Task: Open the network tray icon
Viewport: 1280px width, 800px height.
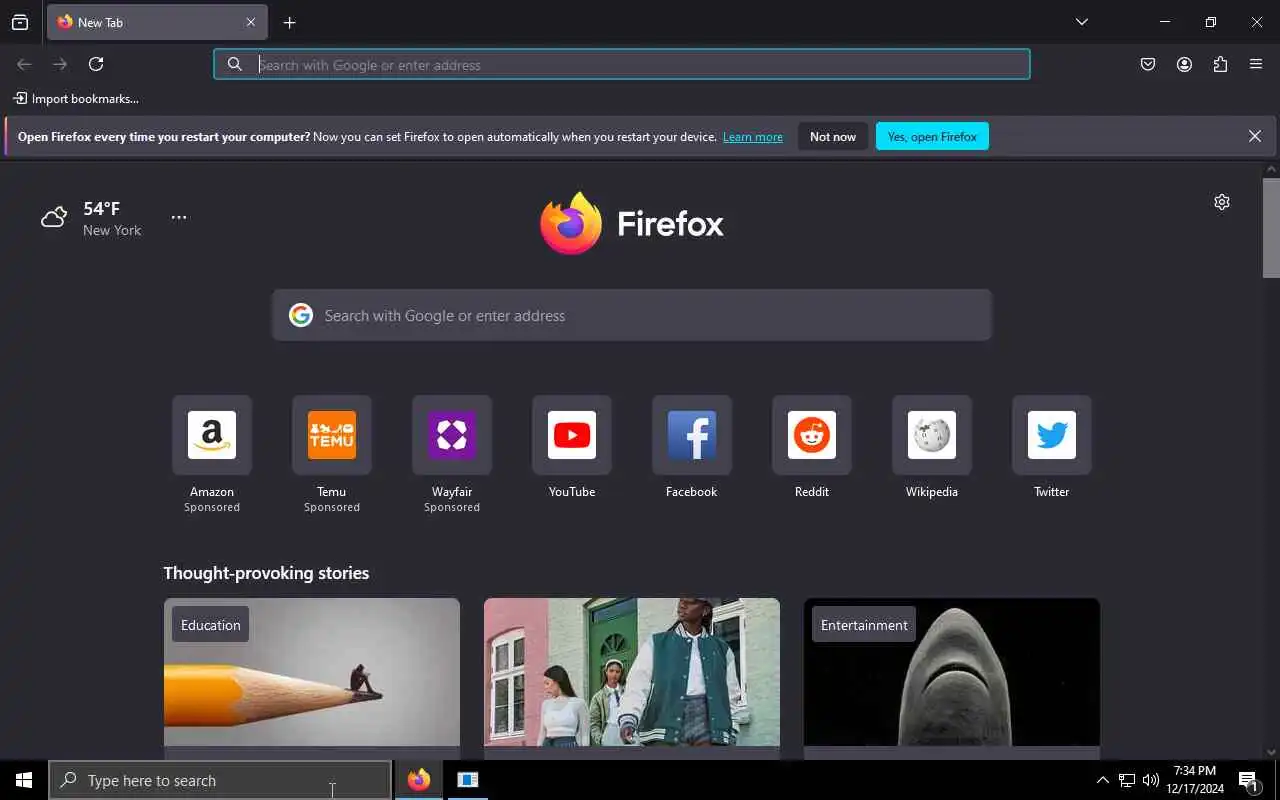Action: click(x=1127, y=780)
